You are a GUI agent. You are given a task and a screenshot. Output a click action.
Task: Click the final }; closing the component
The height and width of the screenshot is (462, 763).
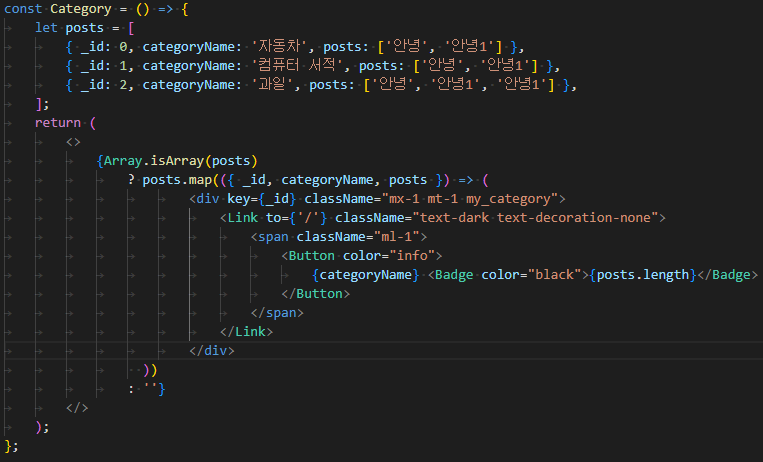click(x=11, y=446)
